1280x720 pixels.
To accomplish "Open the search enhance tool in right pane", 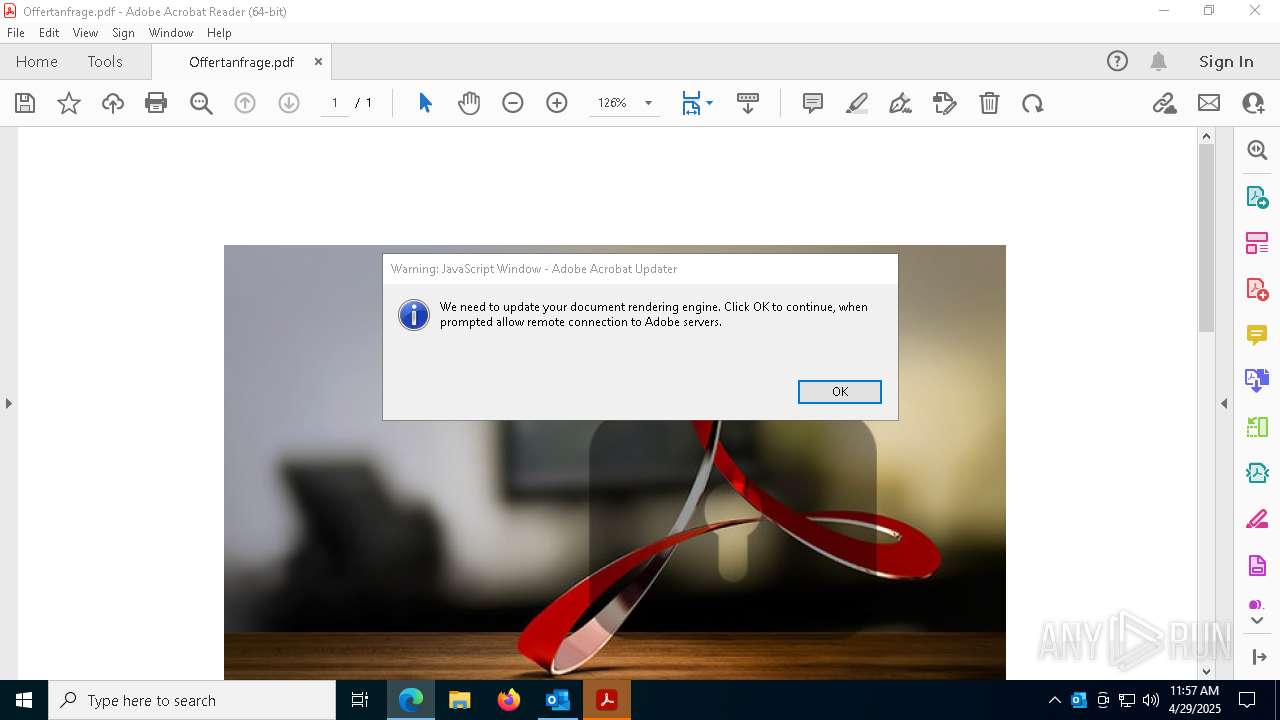I will click(1257, 150).
